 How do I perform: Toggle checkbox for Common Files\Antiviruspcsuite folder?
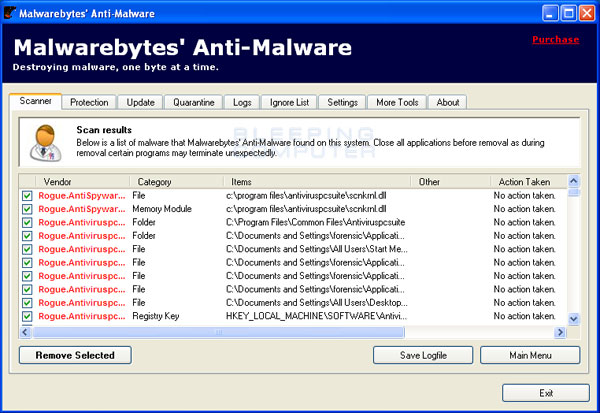27,222
